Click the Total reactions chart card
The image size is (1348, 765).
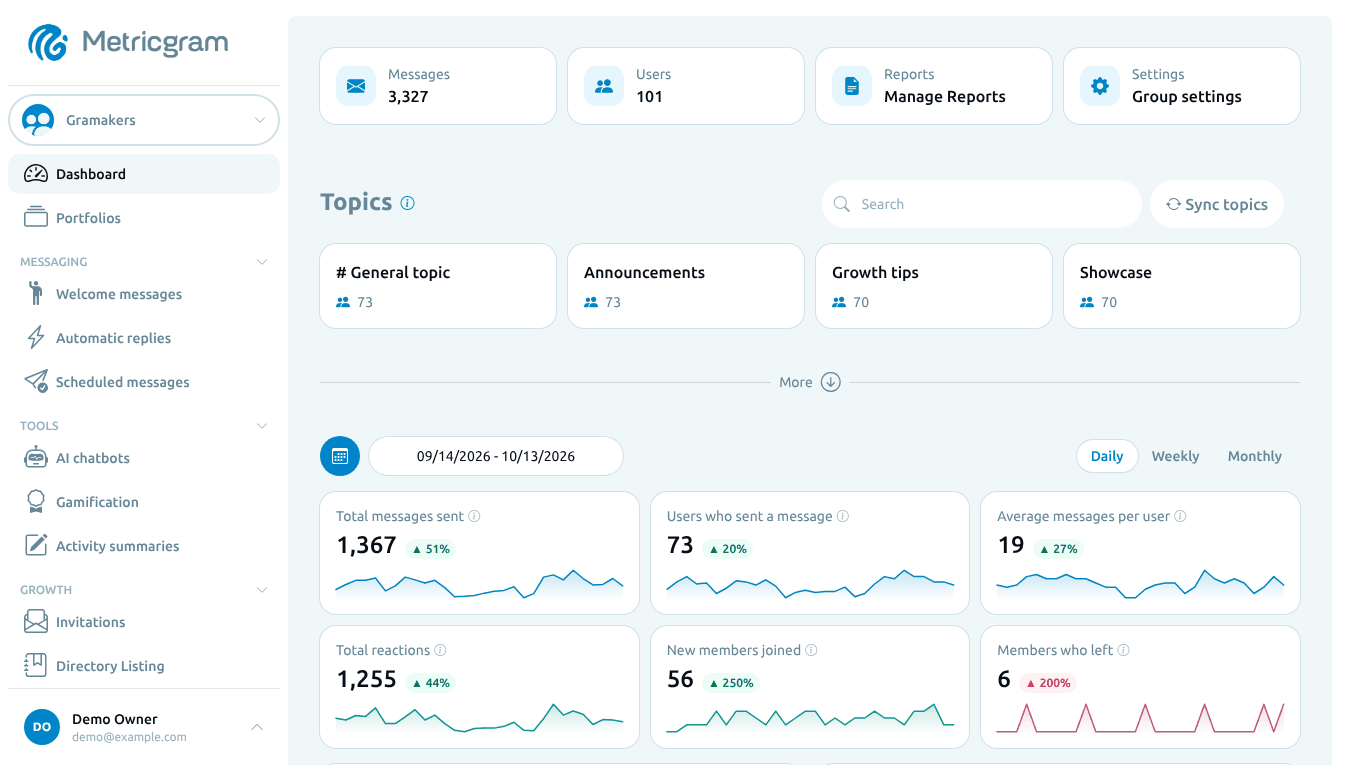(479, 687)
